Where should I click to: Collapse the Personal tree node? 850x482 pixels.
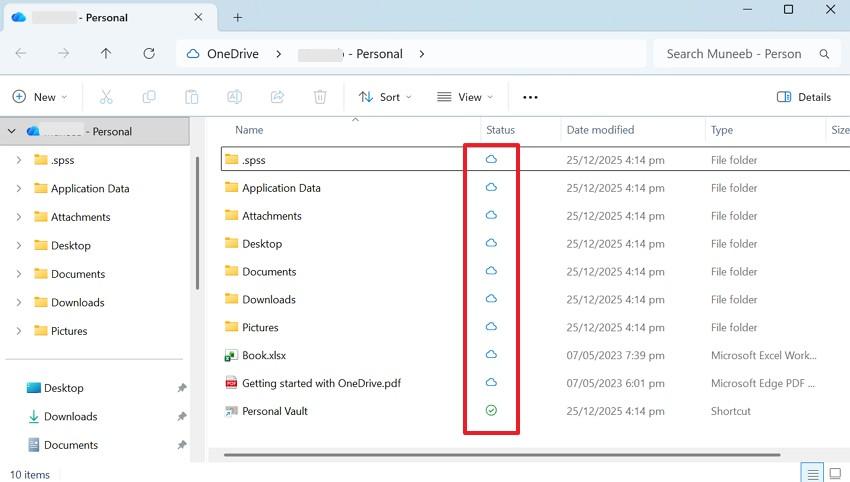point(11,131)
